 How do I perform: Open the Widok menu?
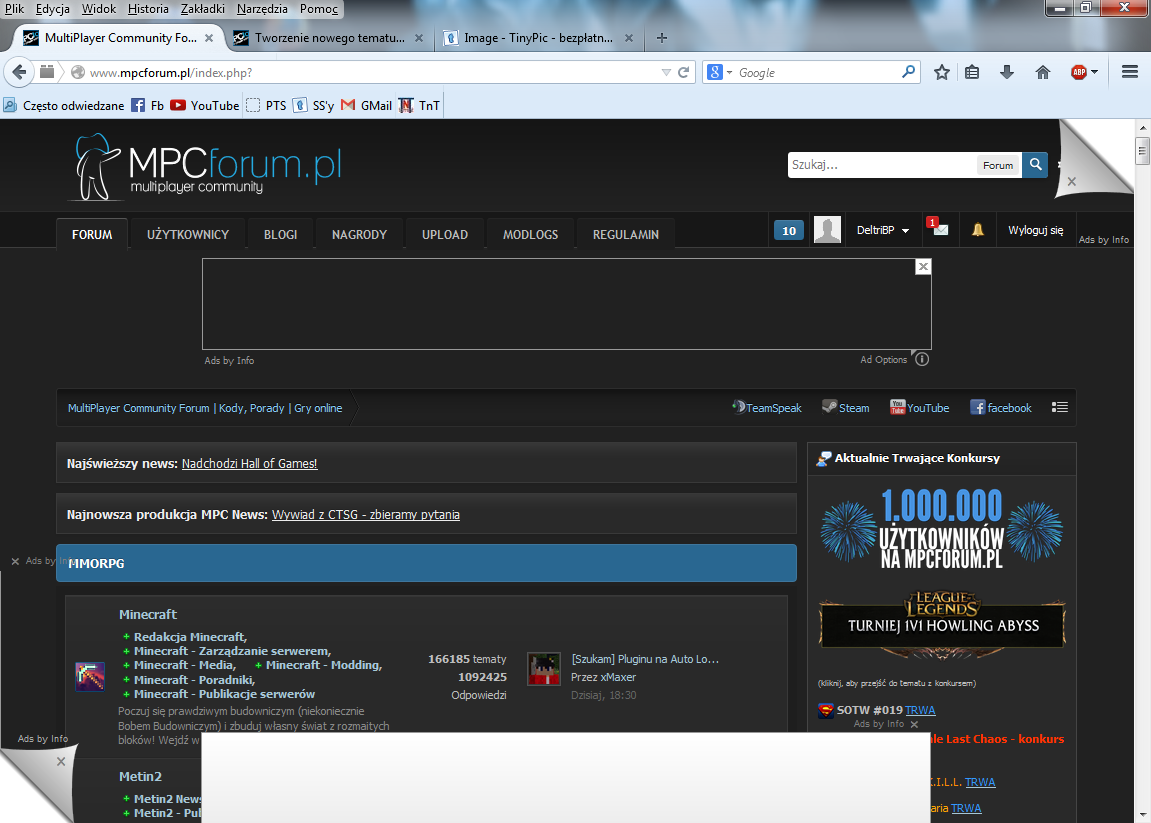(98, 9)
